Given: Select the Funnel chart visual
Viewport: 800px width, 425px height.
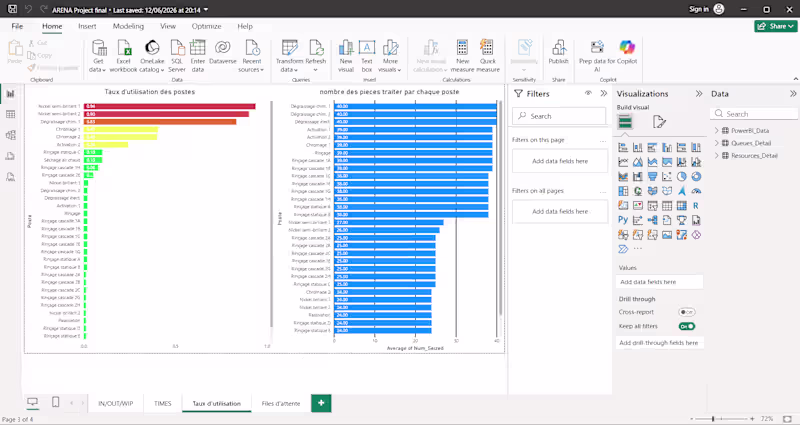Looking at the screenshot, I should tap(652, 177).
